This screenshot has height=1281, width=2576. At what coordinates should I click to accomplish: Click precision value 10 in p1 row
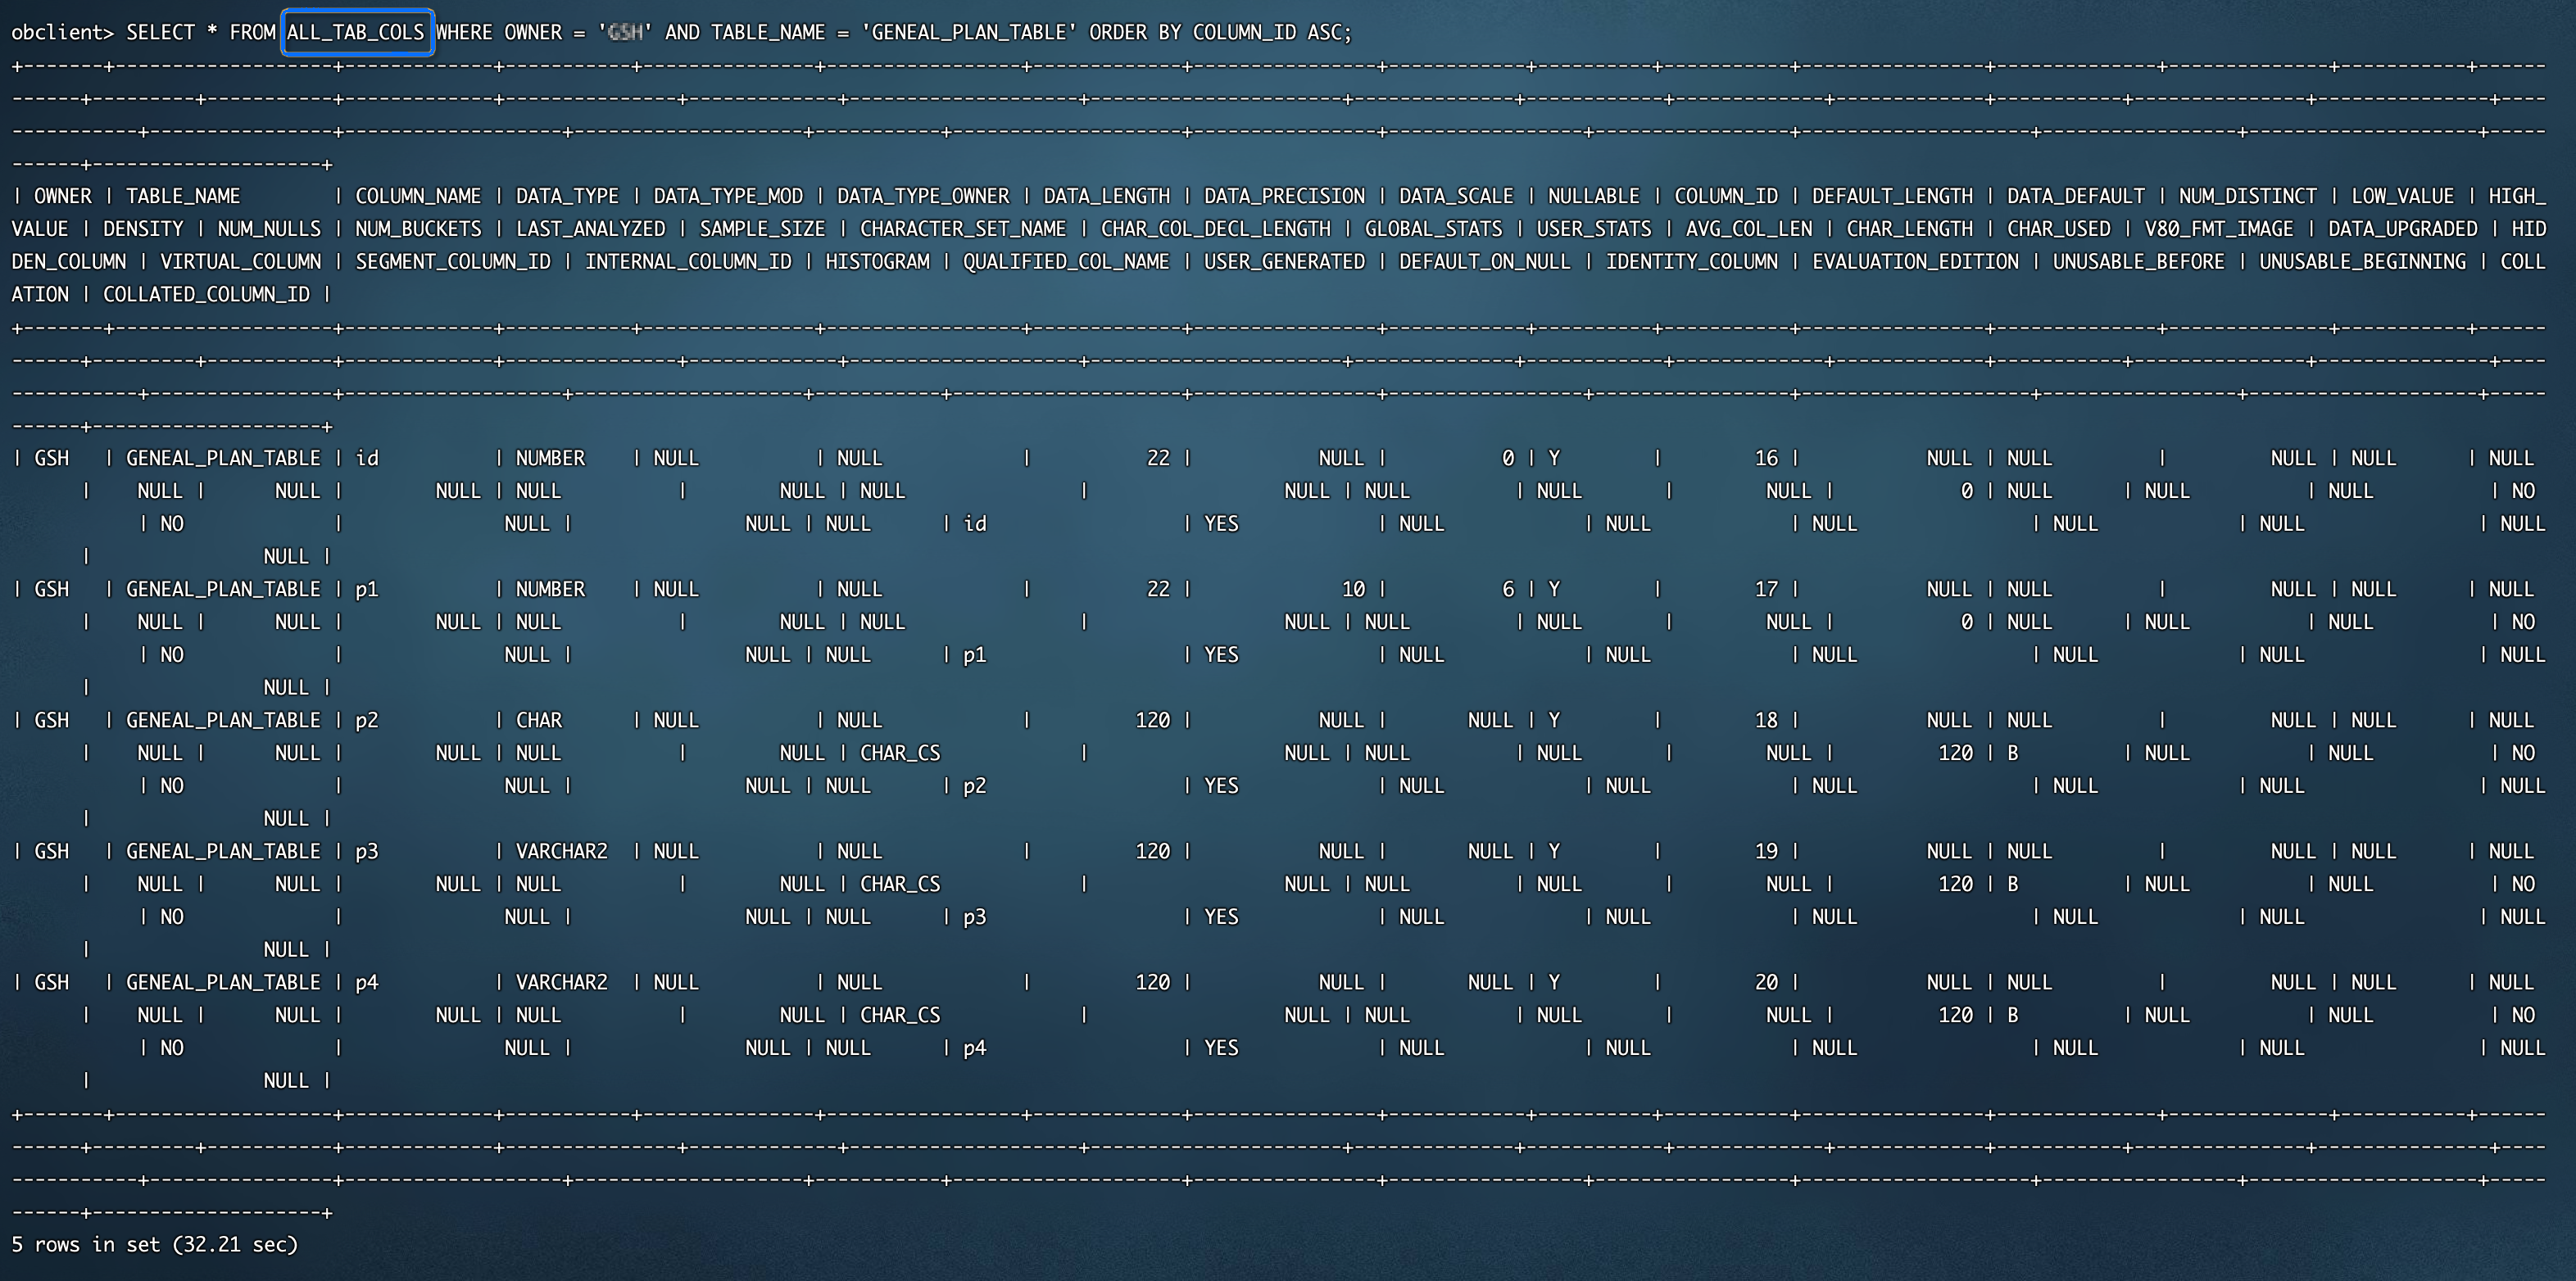(1353, 589)
